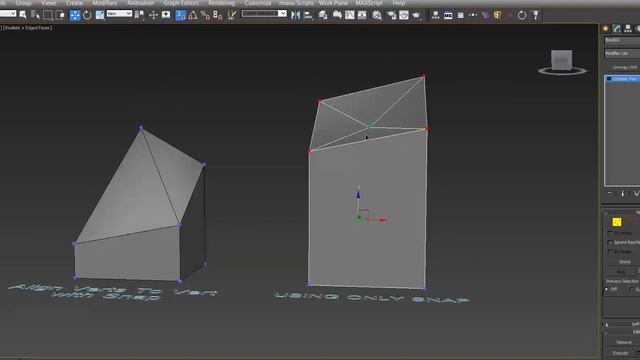Screen dimensions: 640x360
Task: Expand the Soft Selection rollout
Action: [622, 324]
